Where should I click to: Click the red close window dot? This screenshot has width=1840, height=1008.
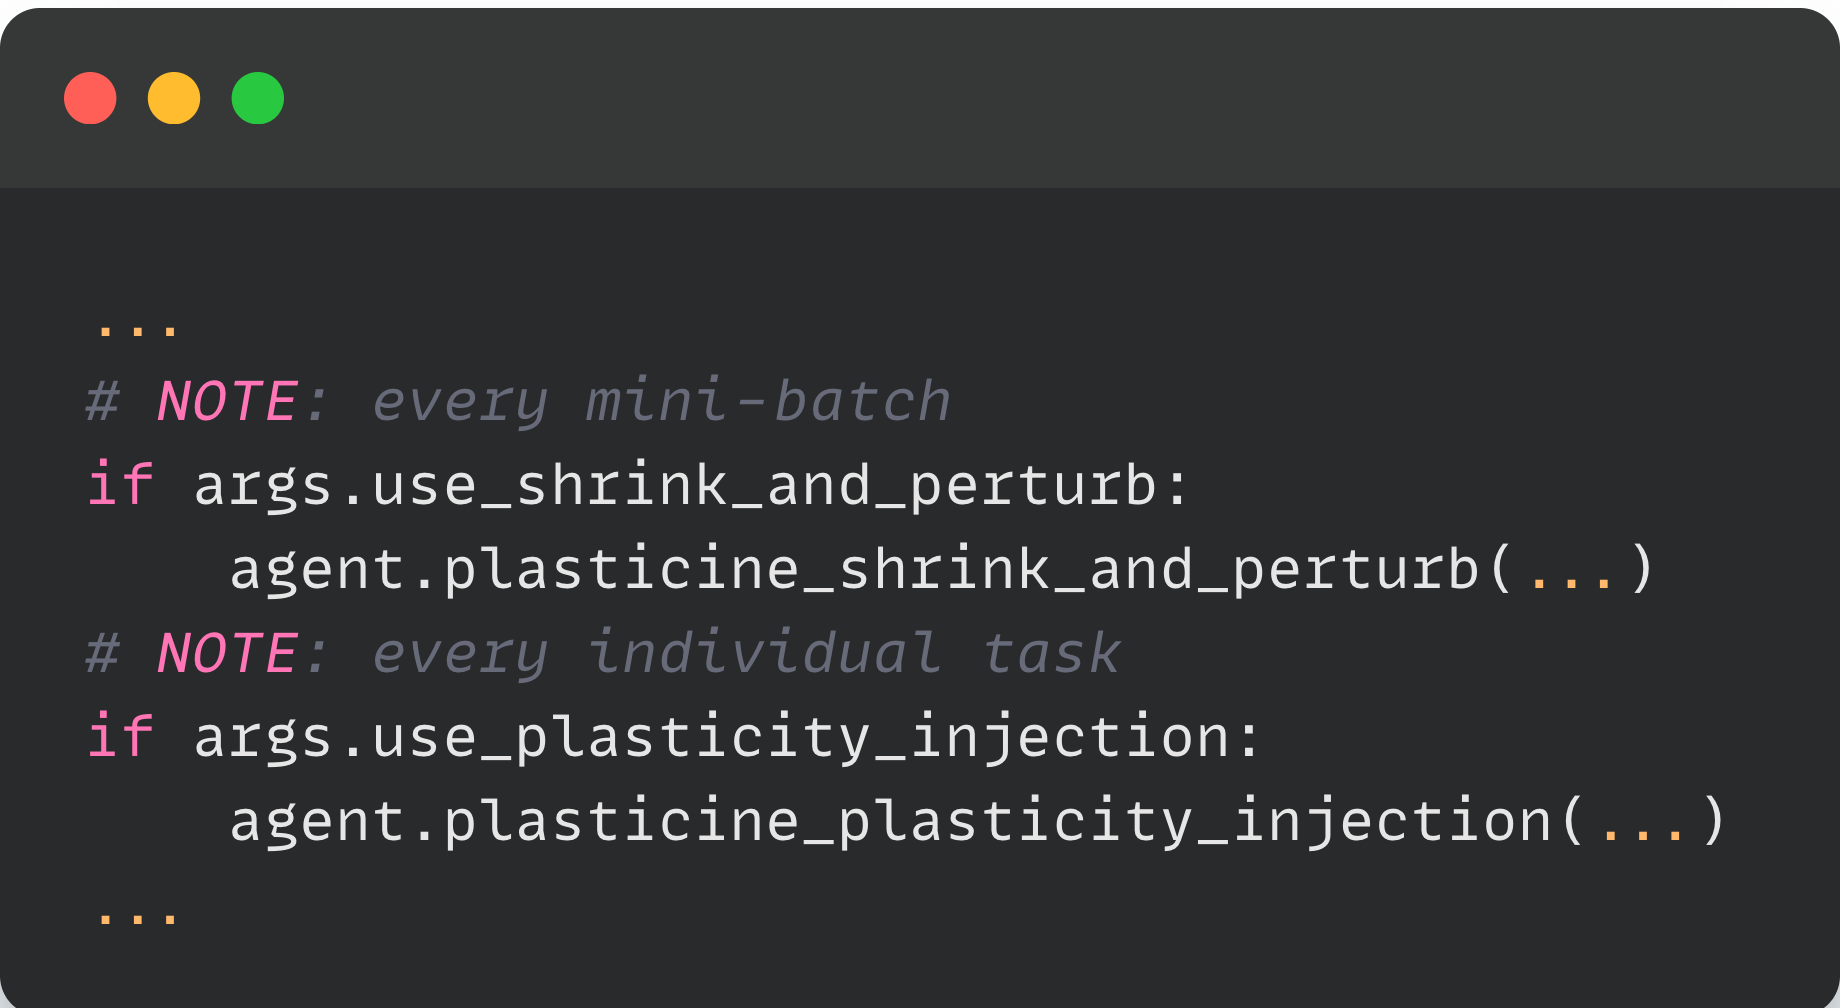tap(90, 98)
